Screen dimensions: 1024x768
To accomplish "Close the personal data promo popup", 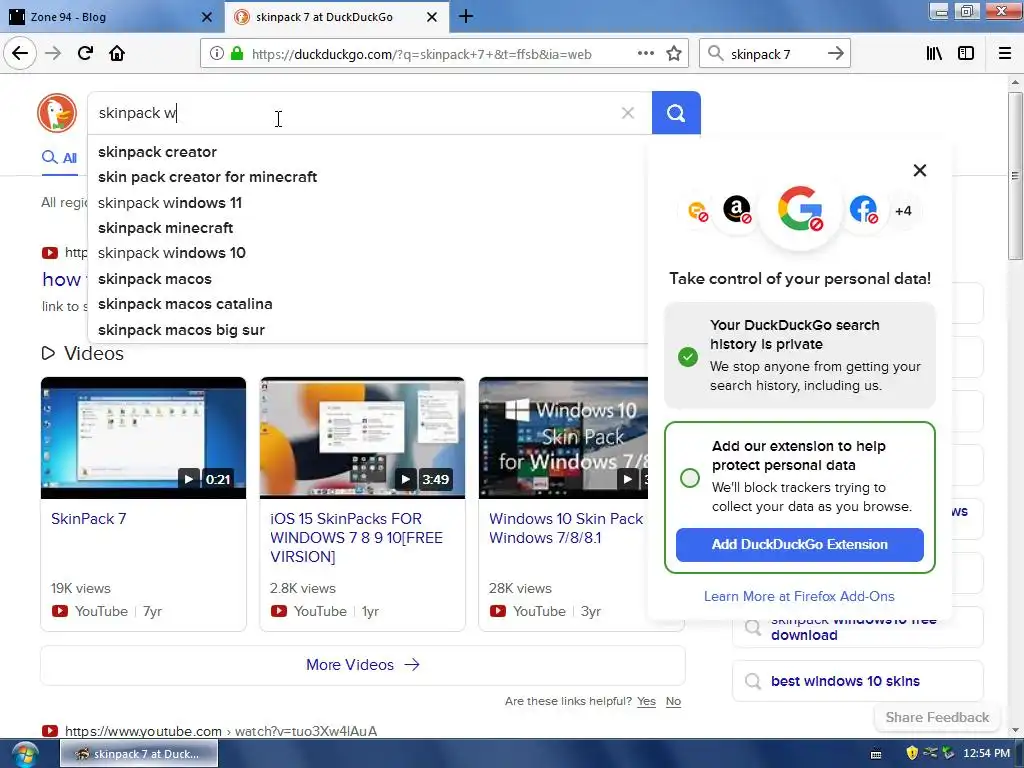I will pyautogui.click(x=920, y=170).
